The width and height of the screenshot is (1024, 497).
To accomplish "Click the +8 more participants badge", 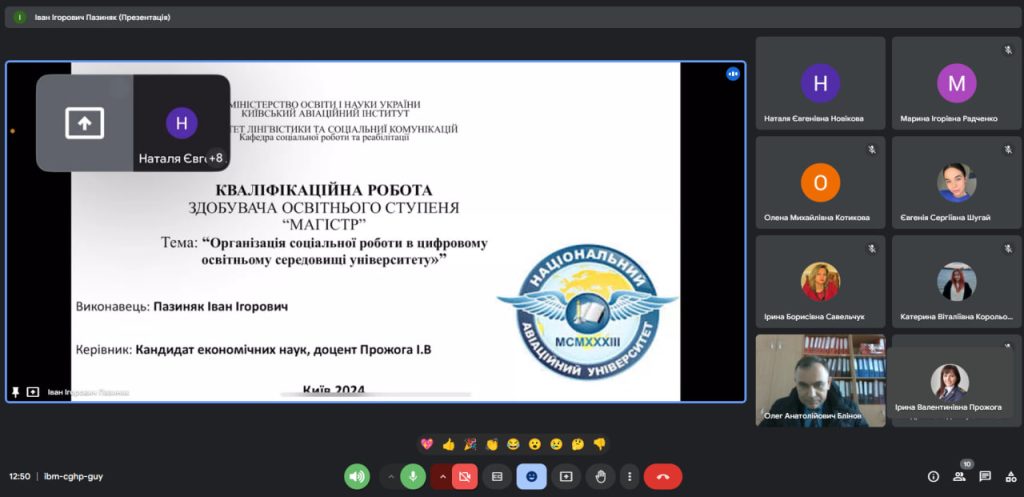I will click(x=215, y=157).
